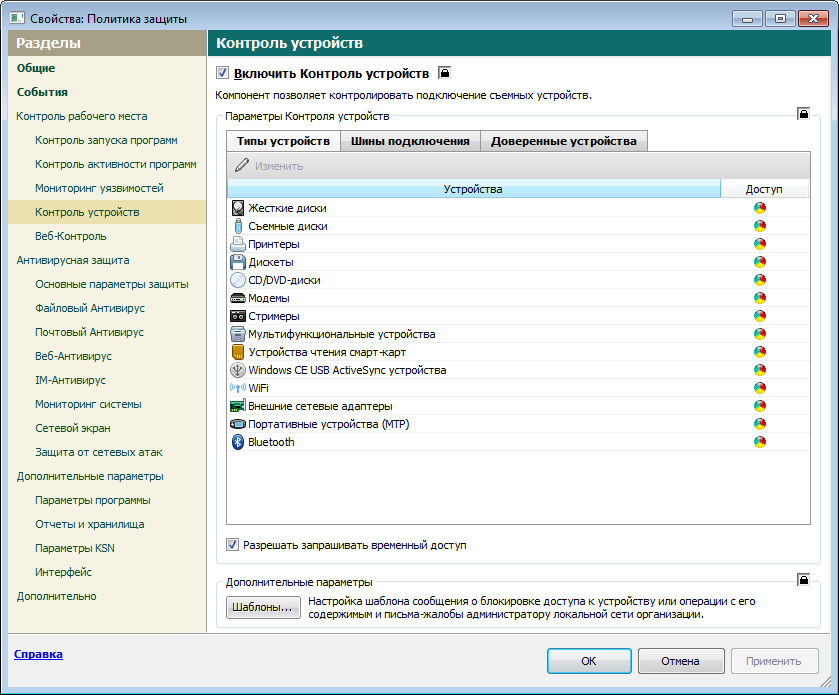Open Контроль запуска программ
The height and width of the screenshot is (695, 839).
click(106, 140)
